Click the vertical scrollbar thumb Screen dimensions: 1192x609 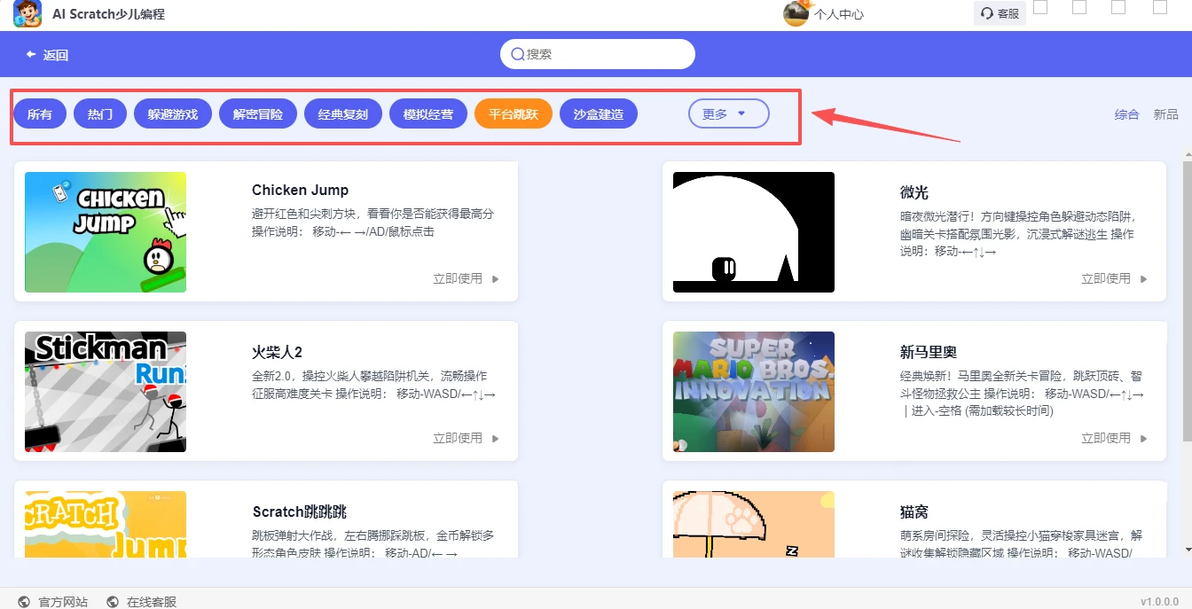[1187, 300]
